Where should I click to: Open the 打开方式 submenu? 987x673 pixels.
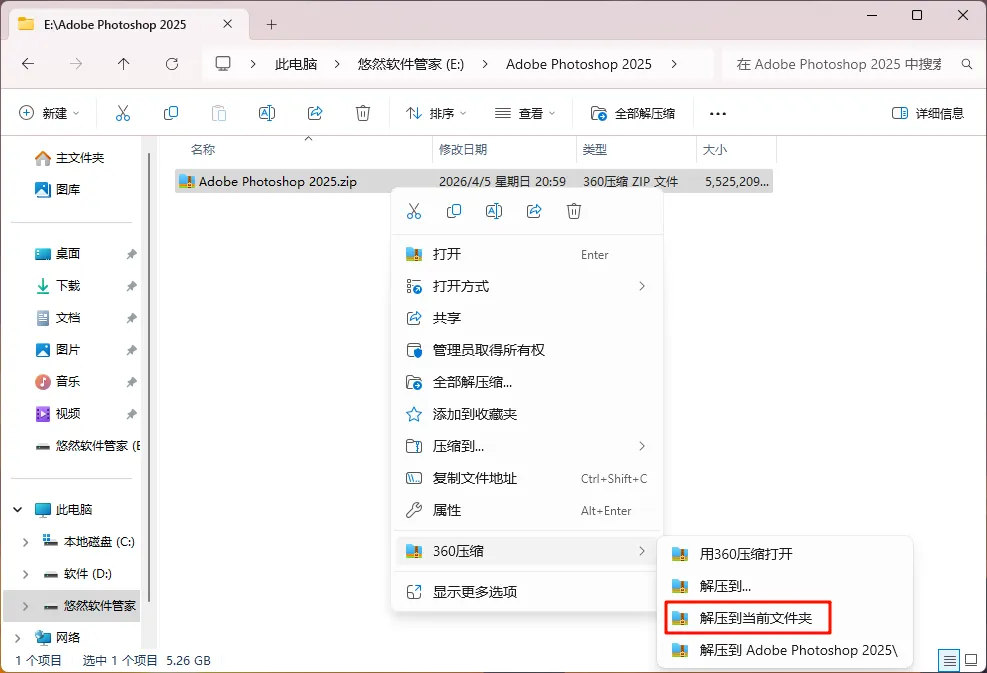(x=527, y=286)
